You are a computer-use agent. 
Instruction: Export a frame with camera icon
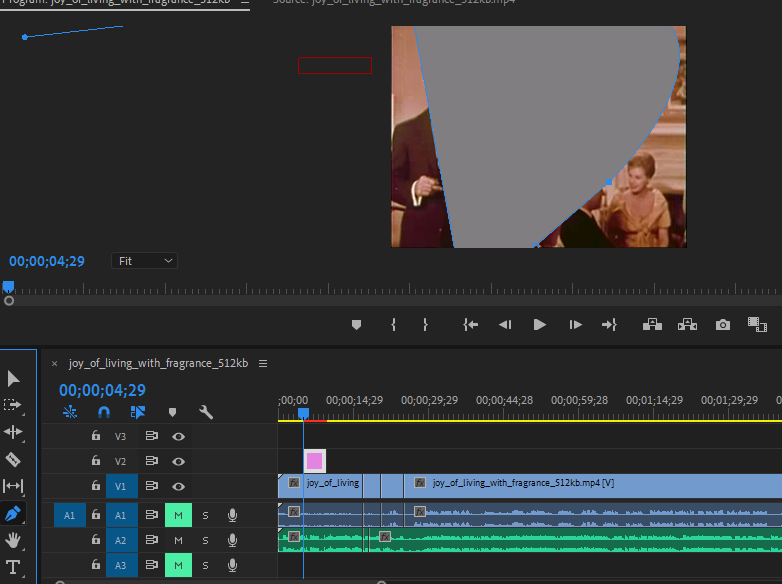pos(723,325)
